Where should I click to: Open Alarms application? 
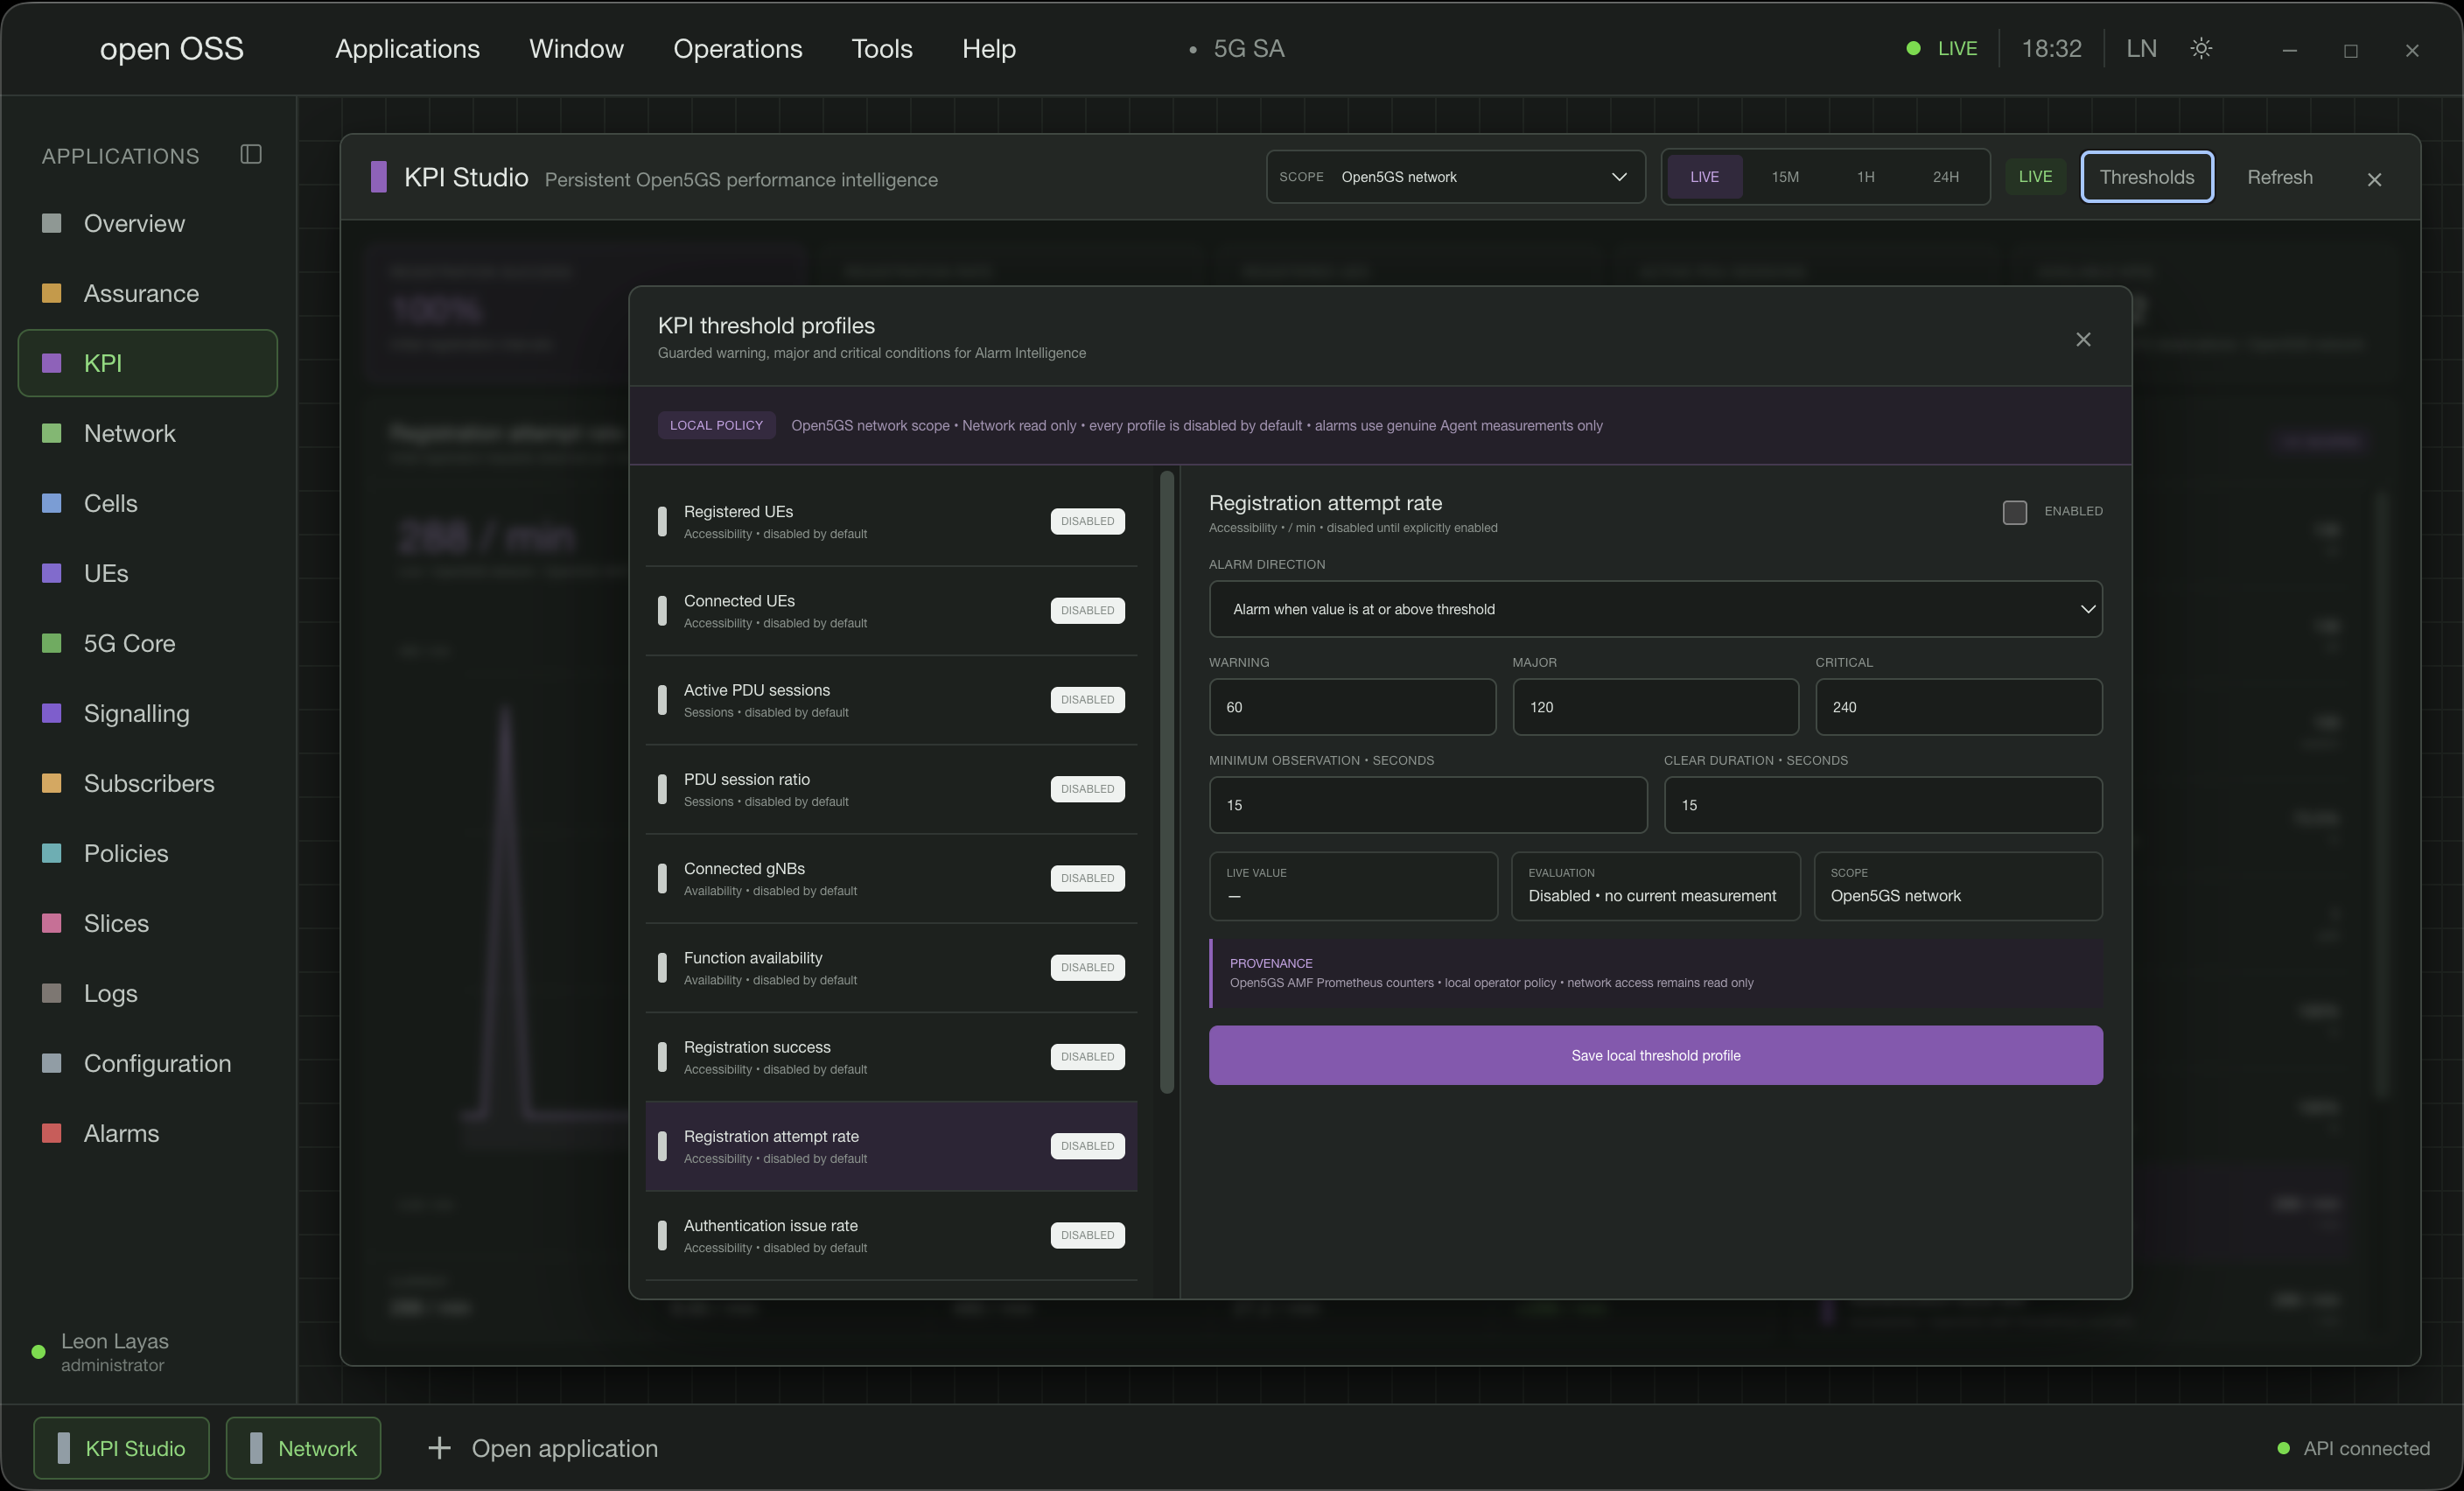tap(148, 1133)
